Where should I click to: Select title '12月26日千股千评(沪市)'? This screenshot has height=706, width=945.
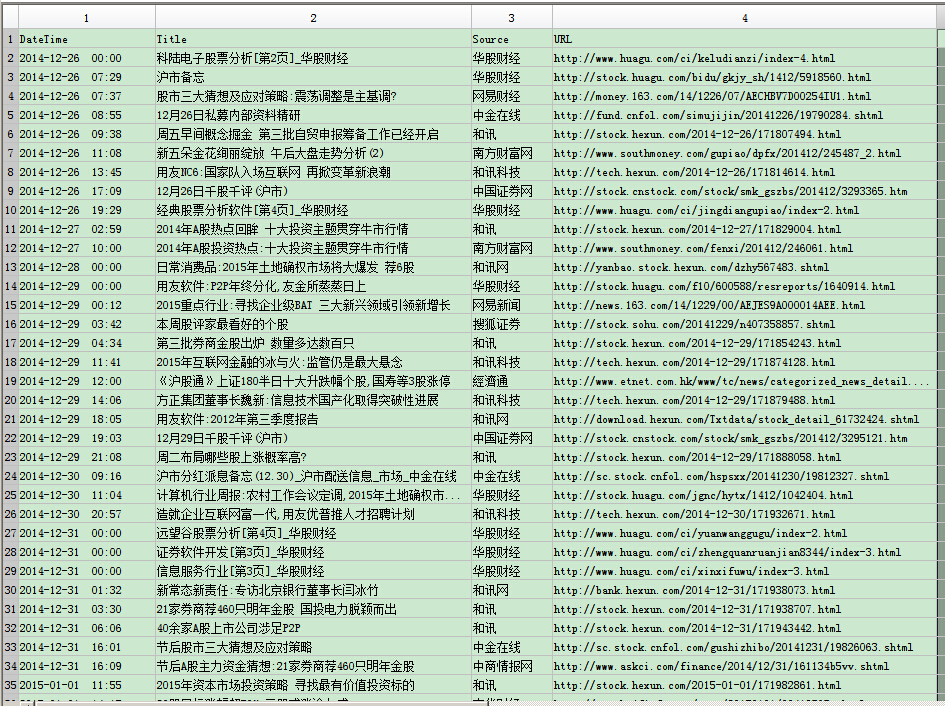click(313, 191)
